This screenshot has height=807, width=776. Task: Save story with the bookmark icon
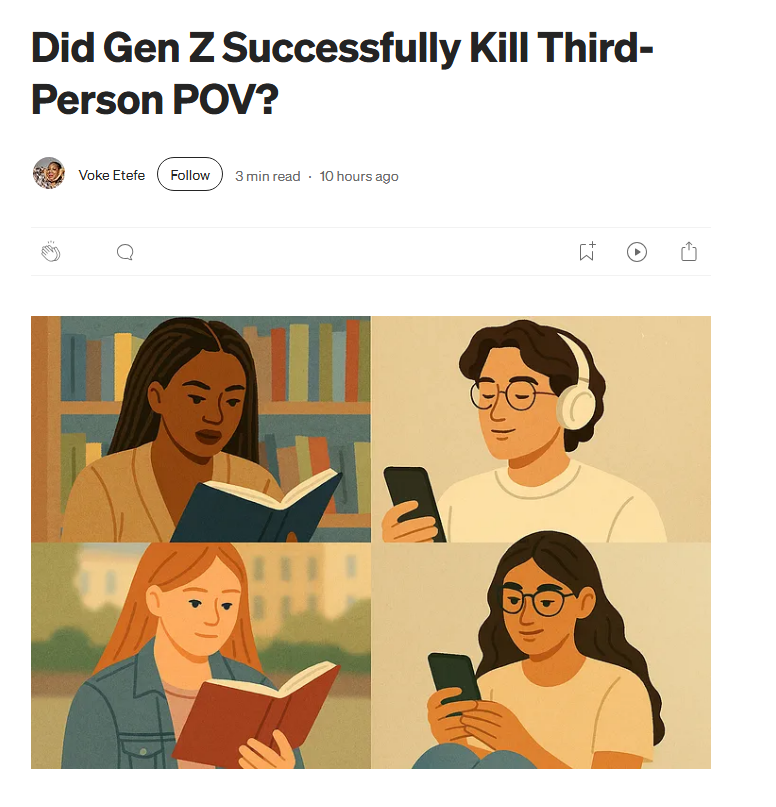tap(587, 251)
